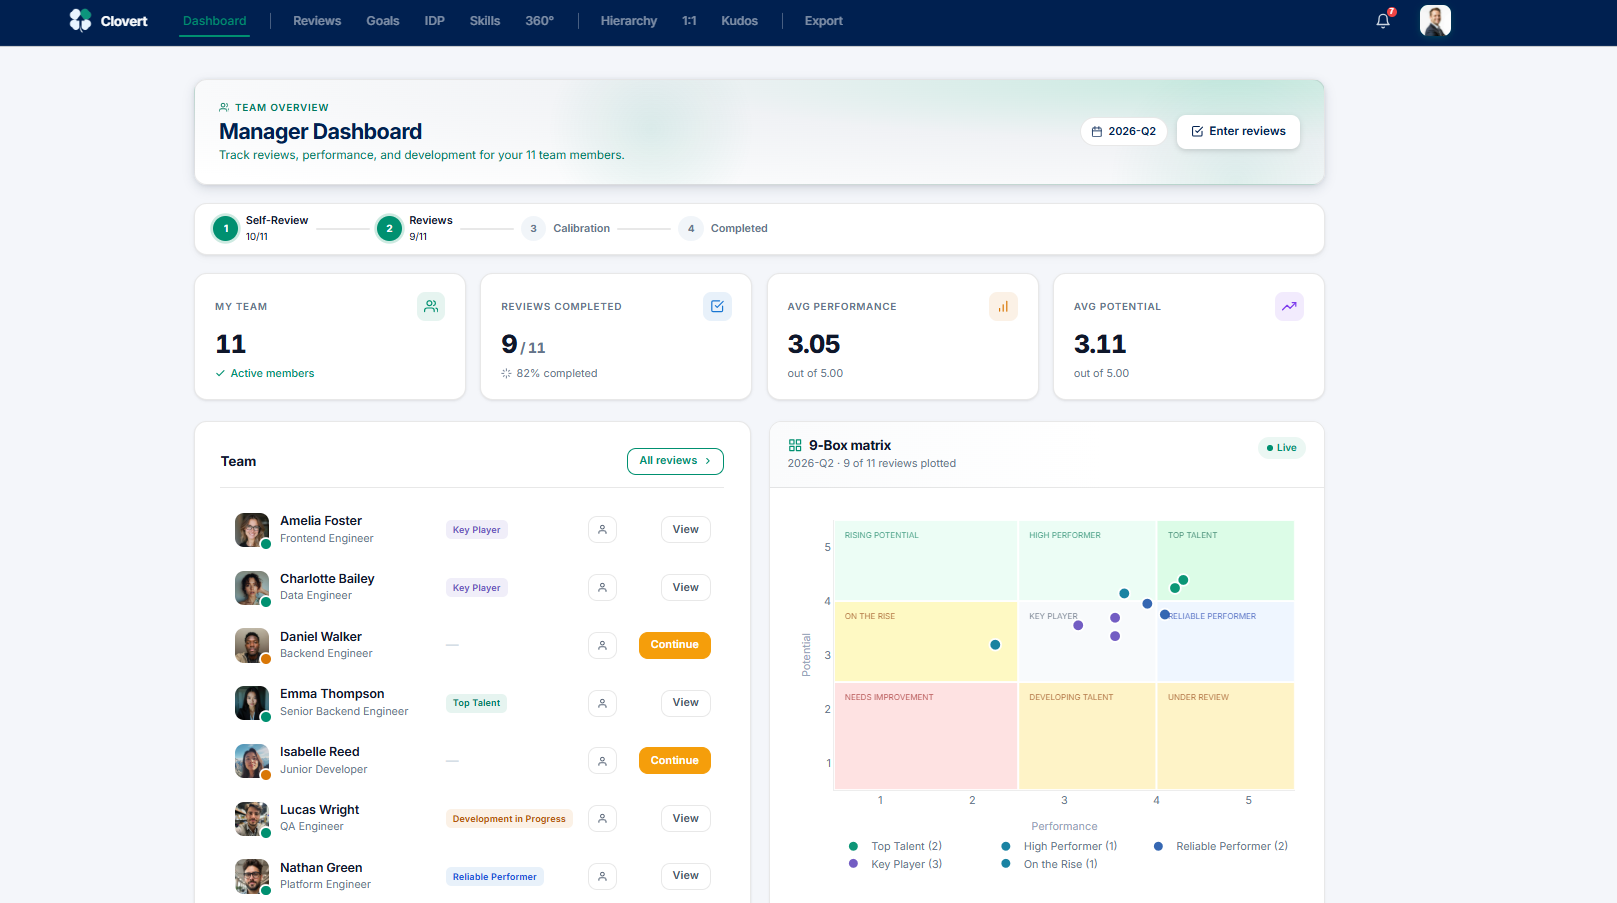Image resolution: width=1617 pixels, height=903 pixels.
Task: Open the Hierarchy nav item
Action: coord(629,21)
